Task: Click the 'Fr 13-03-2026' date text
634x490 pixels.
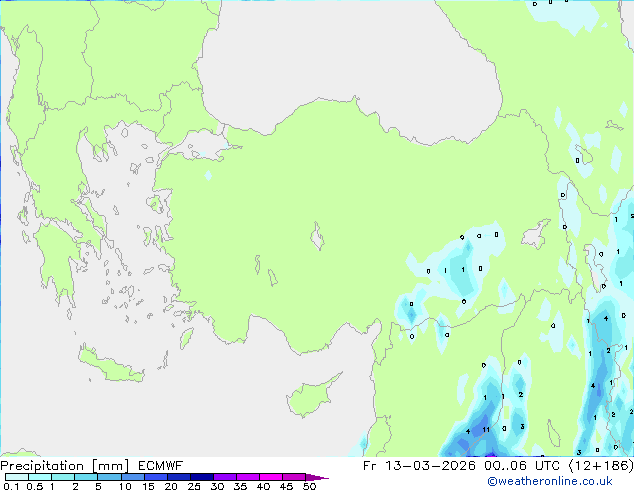Action: coord(419,466)
